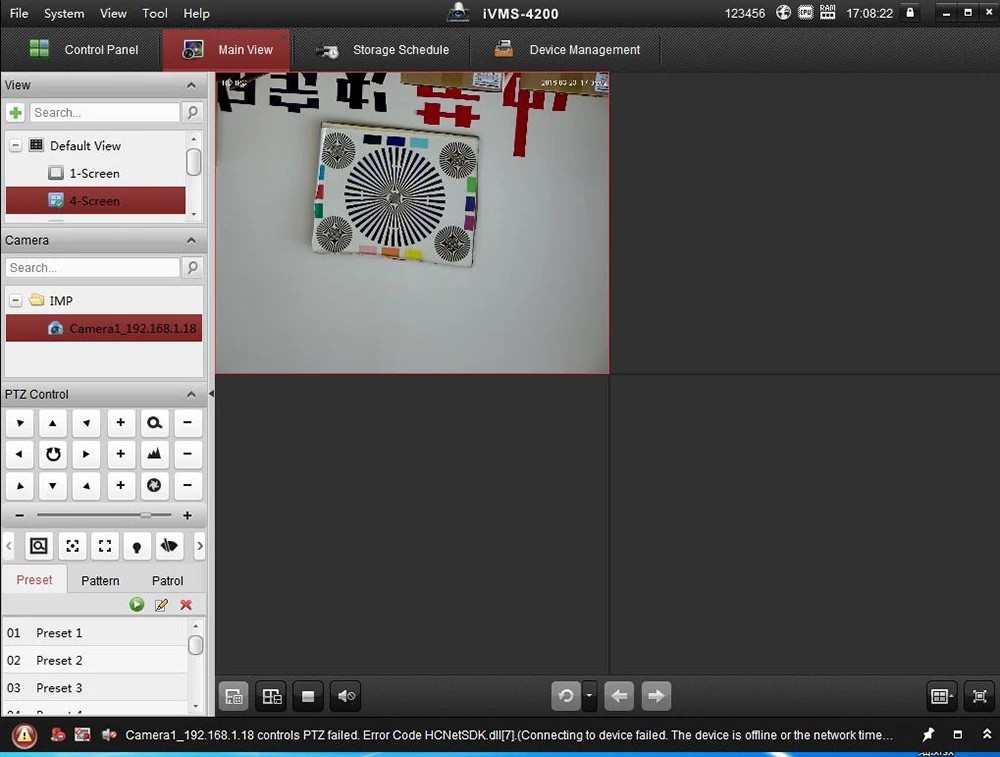Toggle audio mute speaker button
This screenshot has height=757, width=1000.
click(x=346, y=696)
